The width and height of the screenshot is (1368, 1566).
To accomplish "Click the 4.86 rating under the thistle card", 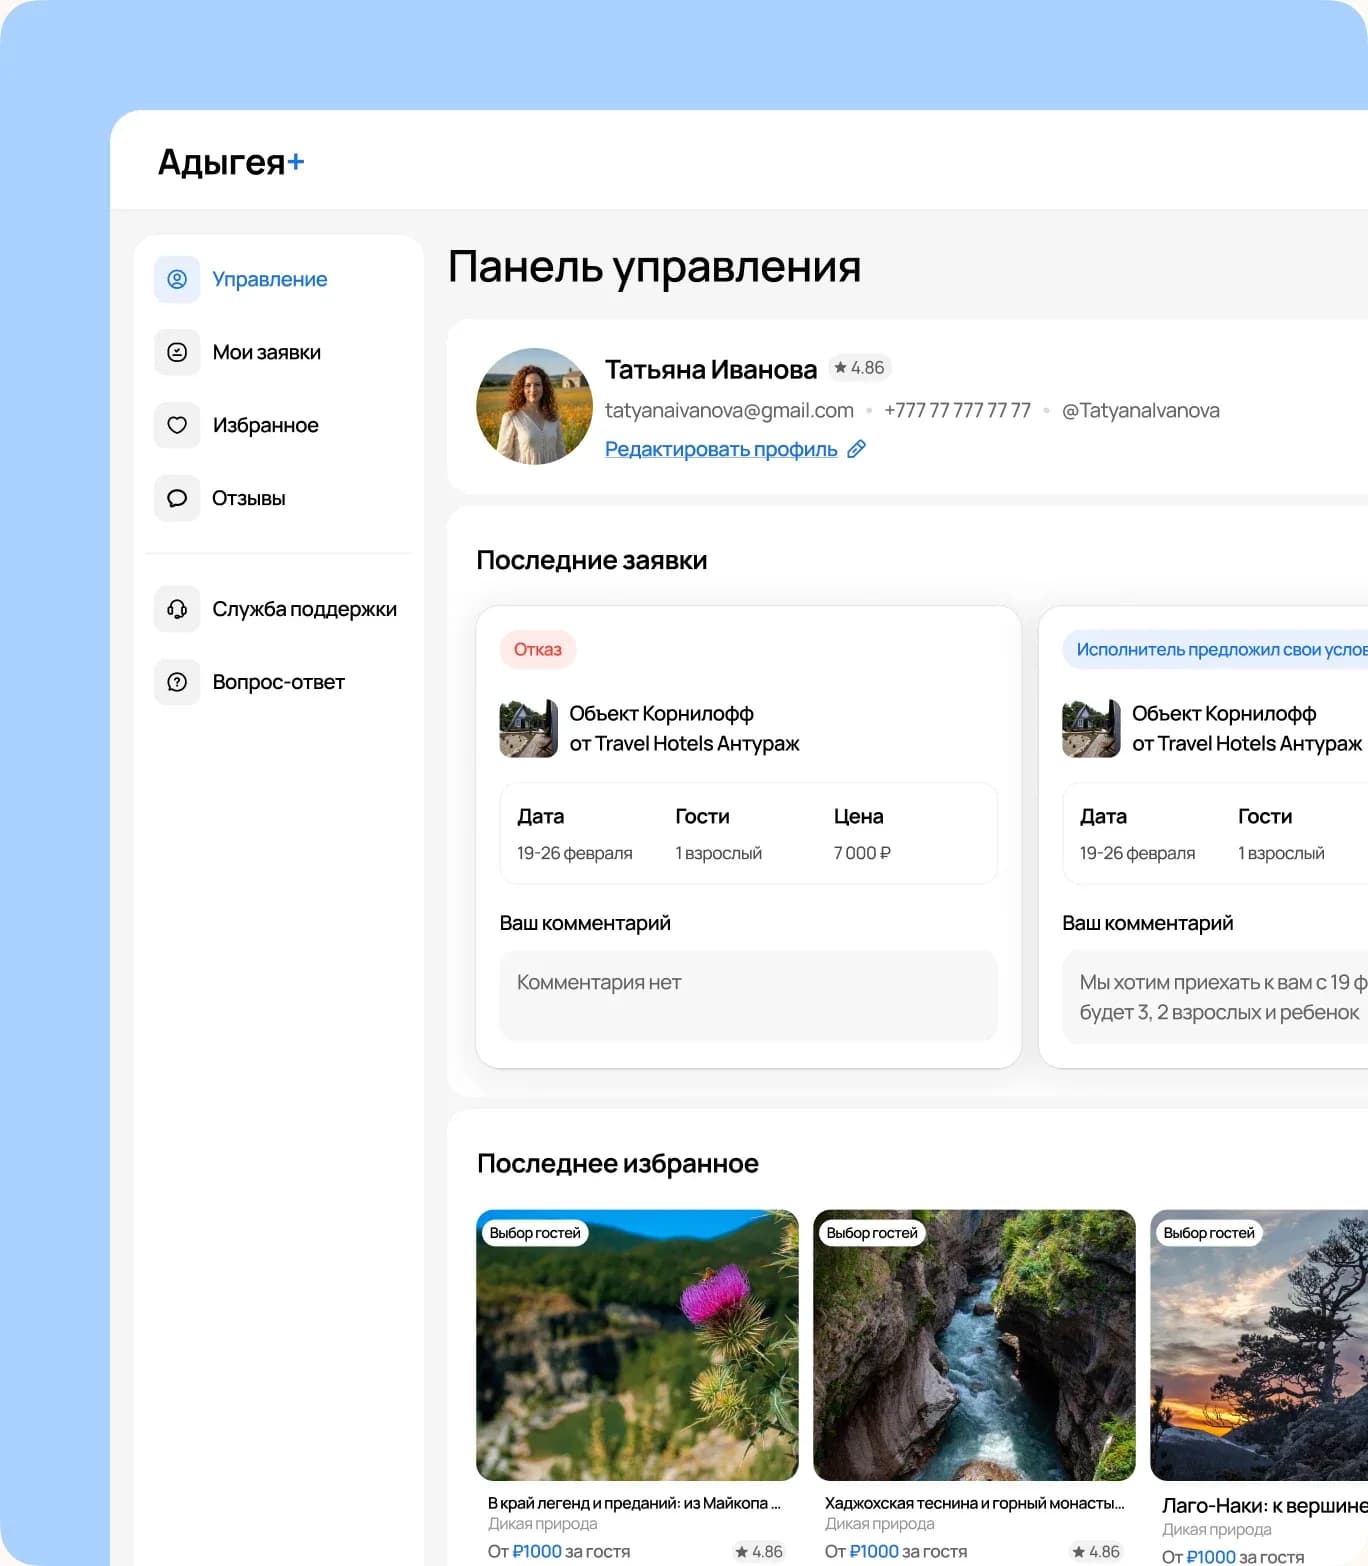I will pyautogui.click(x=759, y=1552).
